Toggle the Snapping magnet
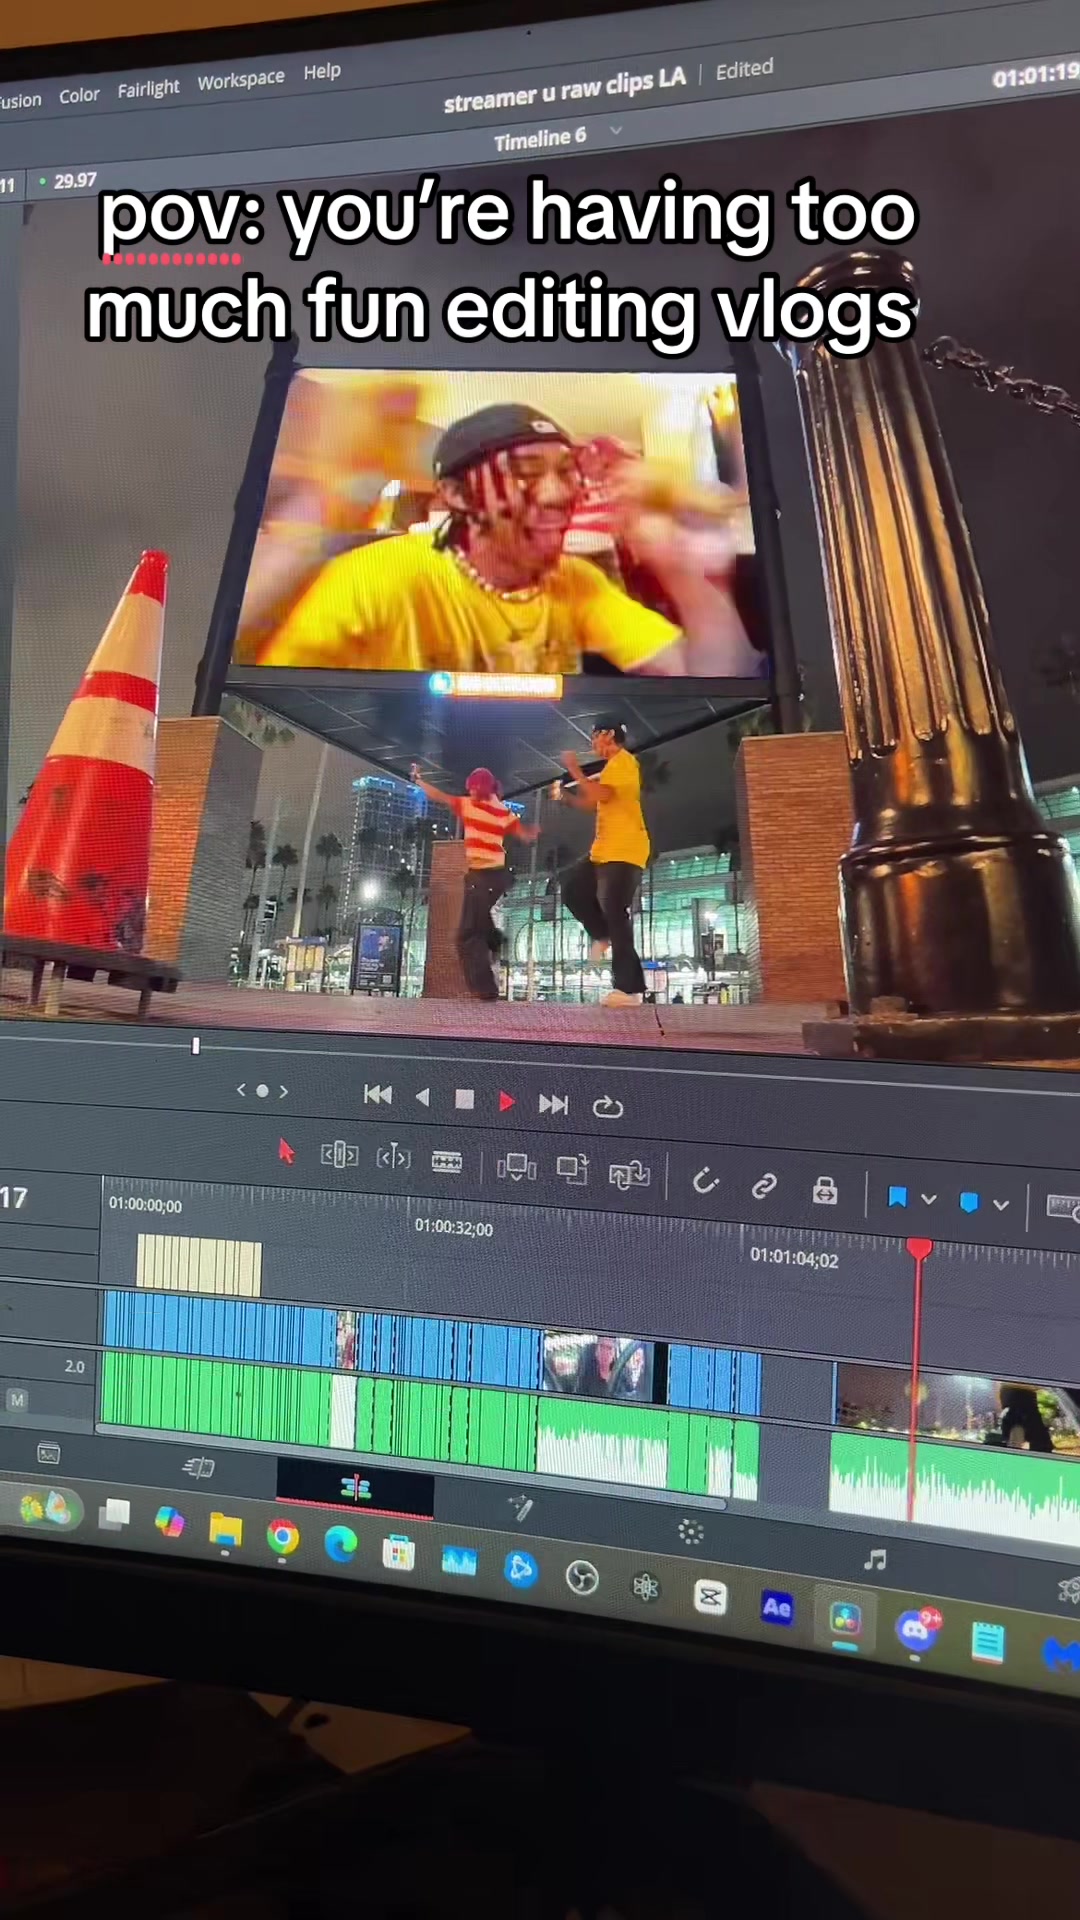Screen dimensions: 1080x1920 pyautogui.click(x=705, y=1181)
